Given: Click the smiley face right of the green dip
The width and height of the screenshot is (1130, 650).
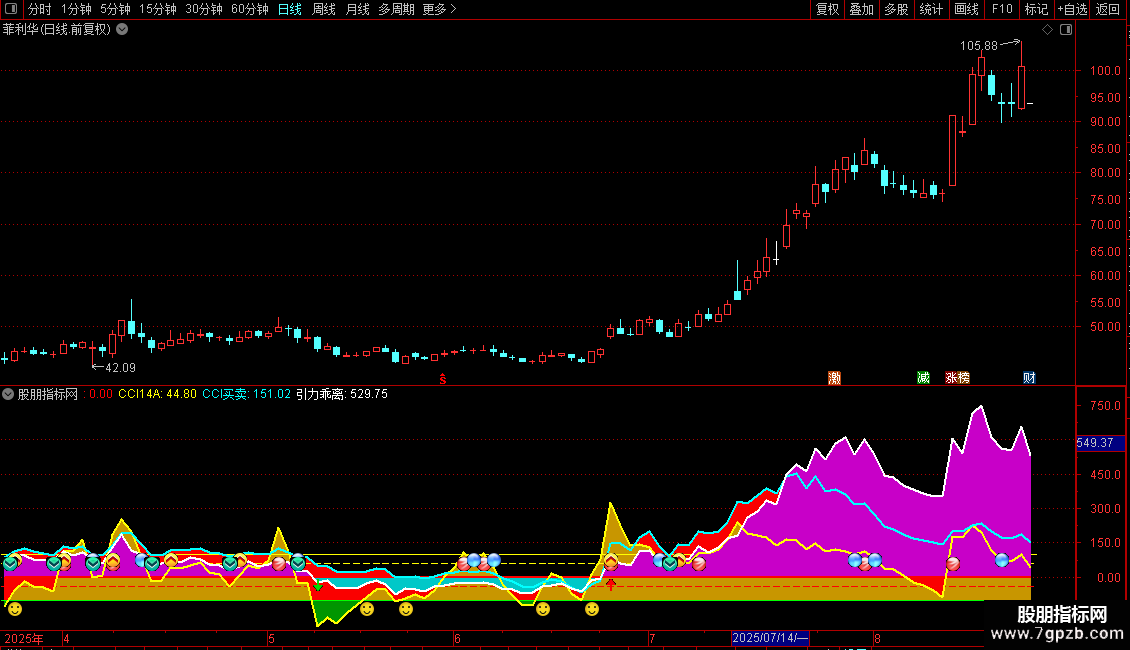Looking at the screenshot, I should [367, 609].
